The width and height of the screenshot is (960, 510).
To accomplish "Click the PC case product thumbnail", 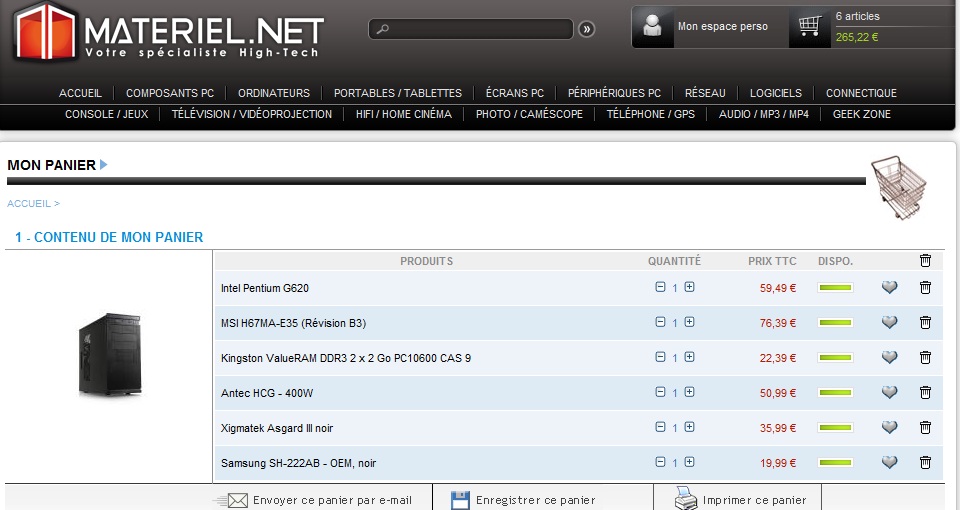I will [108, 355].
